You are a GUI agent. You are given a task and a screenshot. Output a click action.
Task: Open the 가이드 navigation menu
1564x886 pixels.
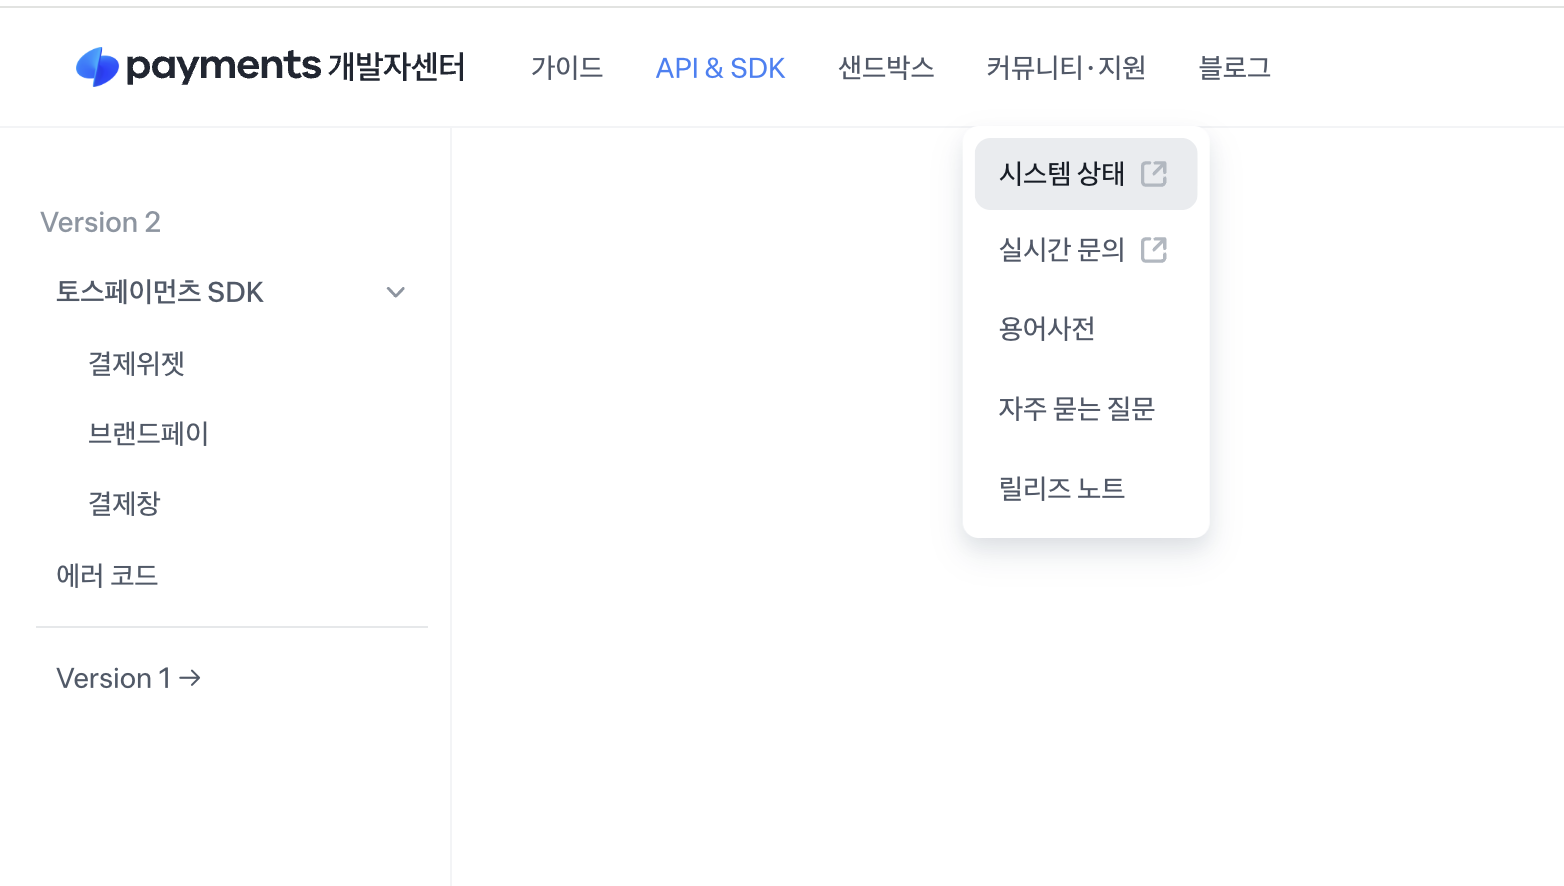[x=567, y=68]
